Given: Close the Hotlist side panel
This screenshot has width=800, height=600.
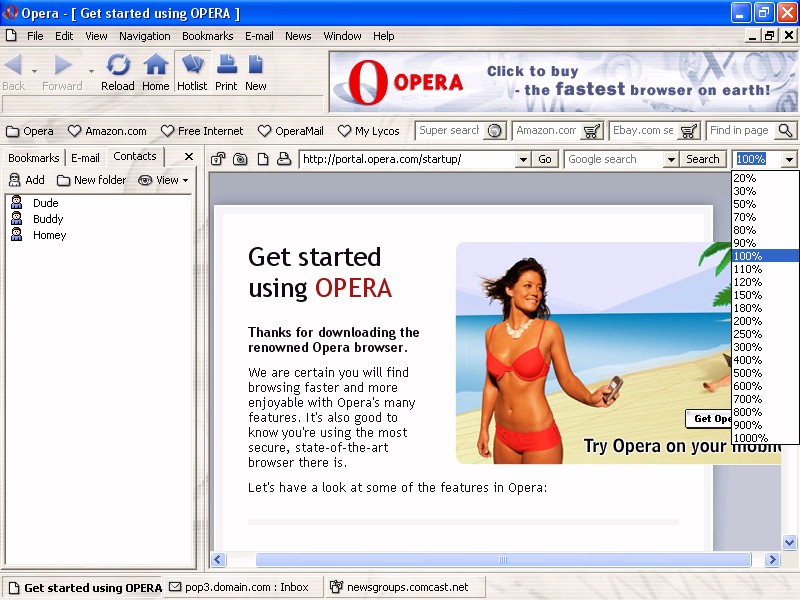Looking at the screenshot, I should click(x=189, y=157).
